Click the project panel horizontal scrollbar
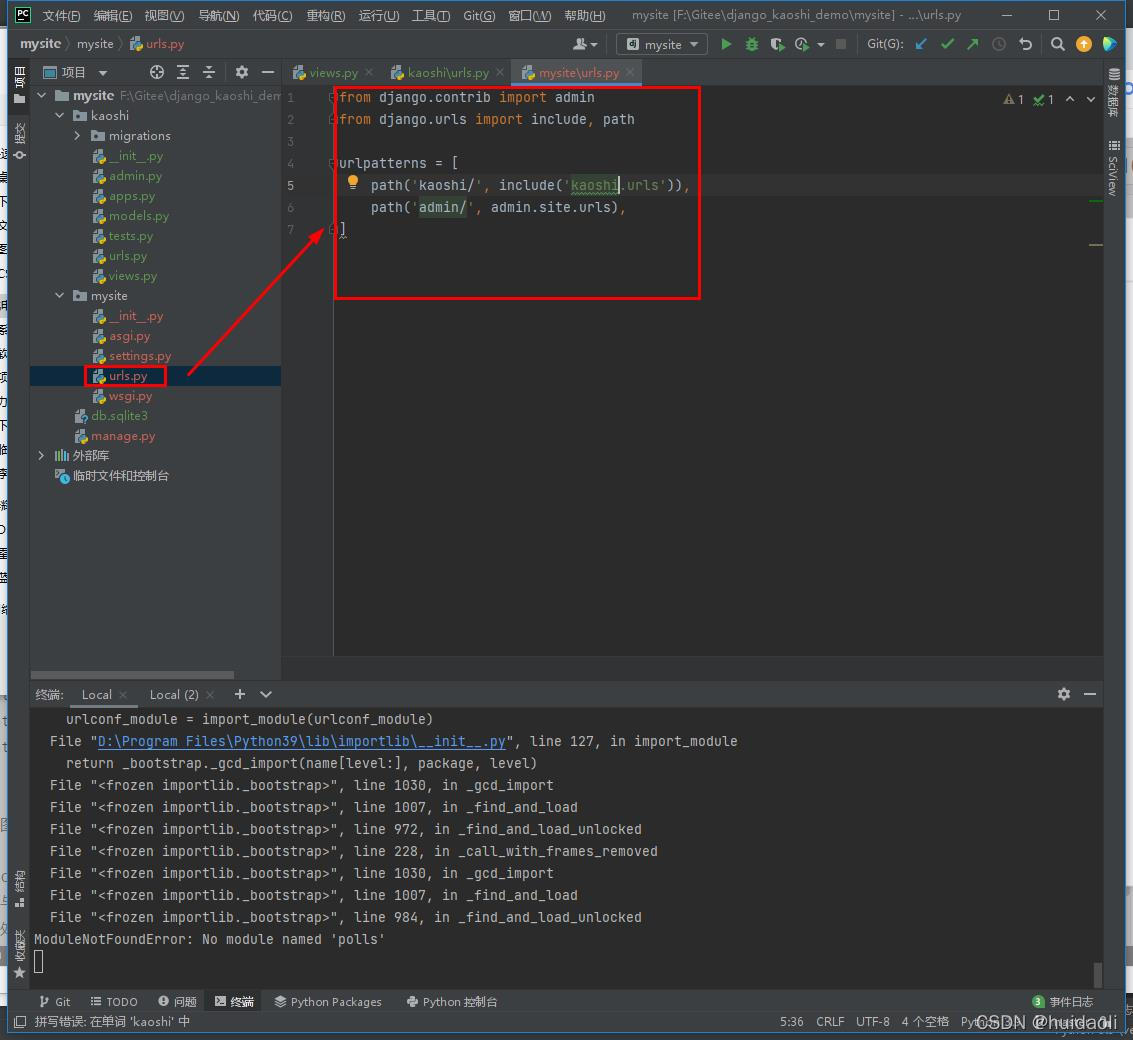1133x1040 pixels. click(132, 675)
